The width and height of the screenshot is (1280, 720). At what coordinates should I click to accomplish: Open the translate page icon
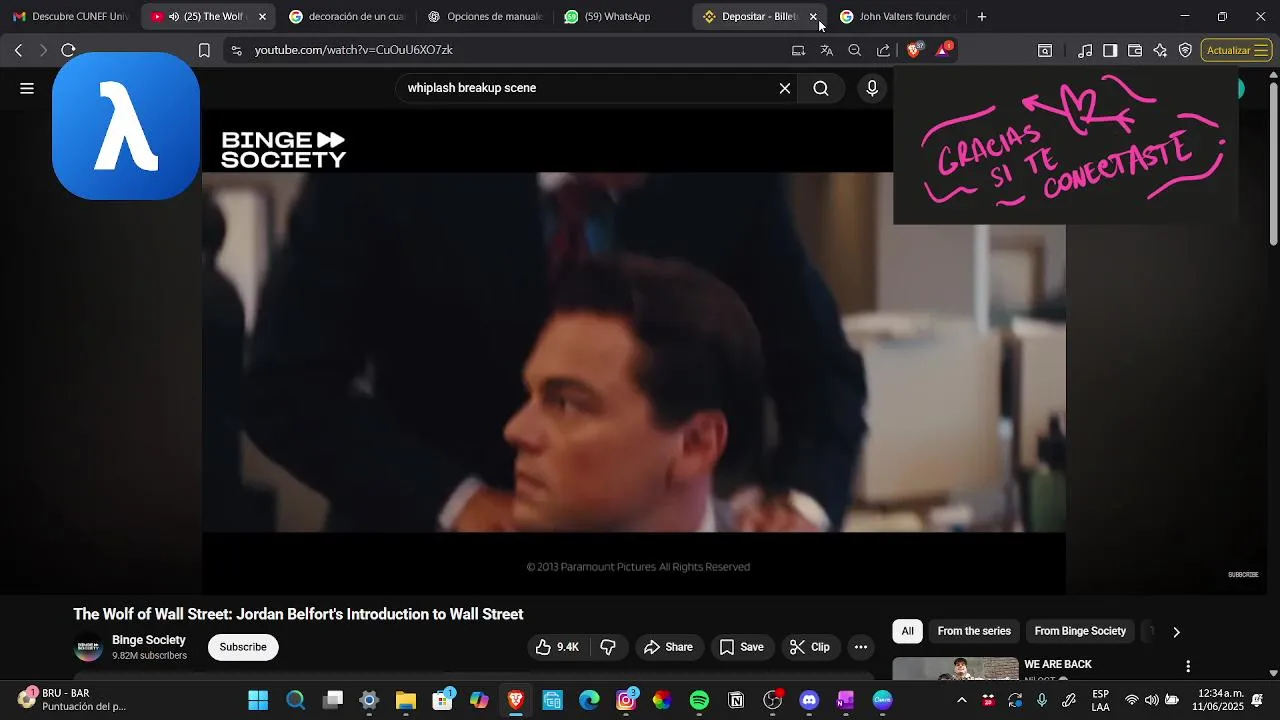coord(826,50)
